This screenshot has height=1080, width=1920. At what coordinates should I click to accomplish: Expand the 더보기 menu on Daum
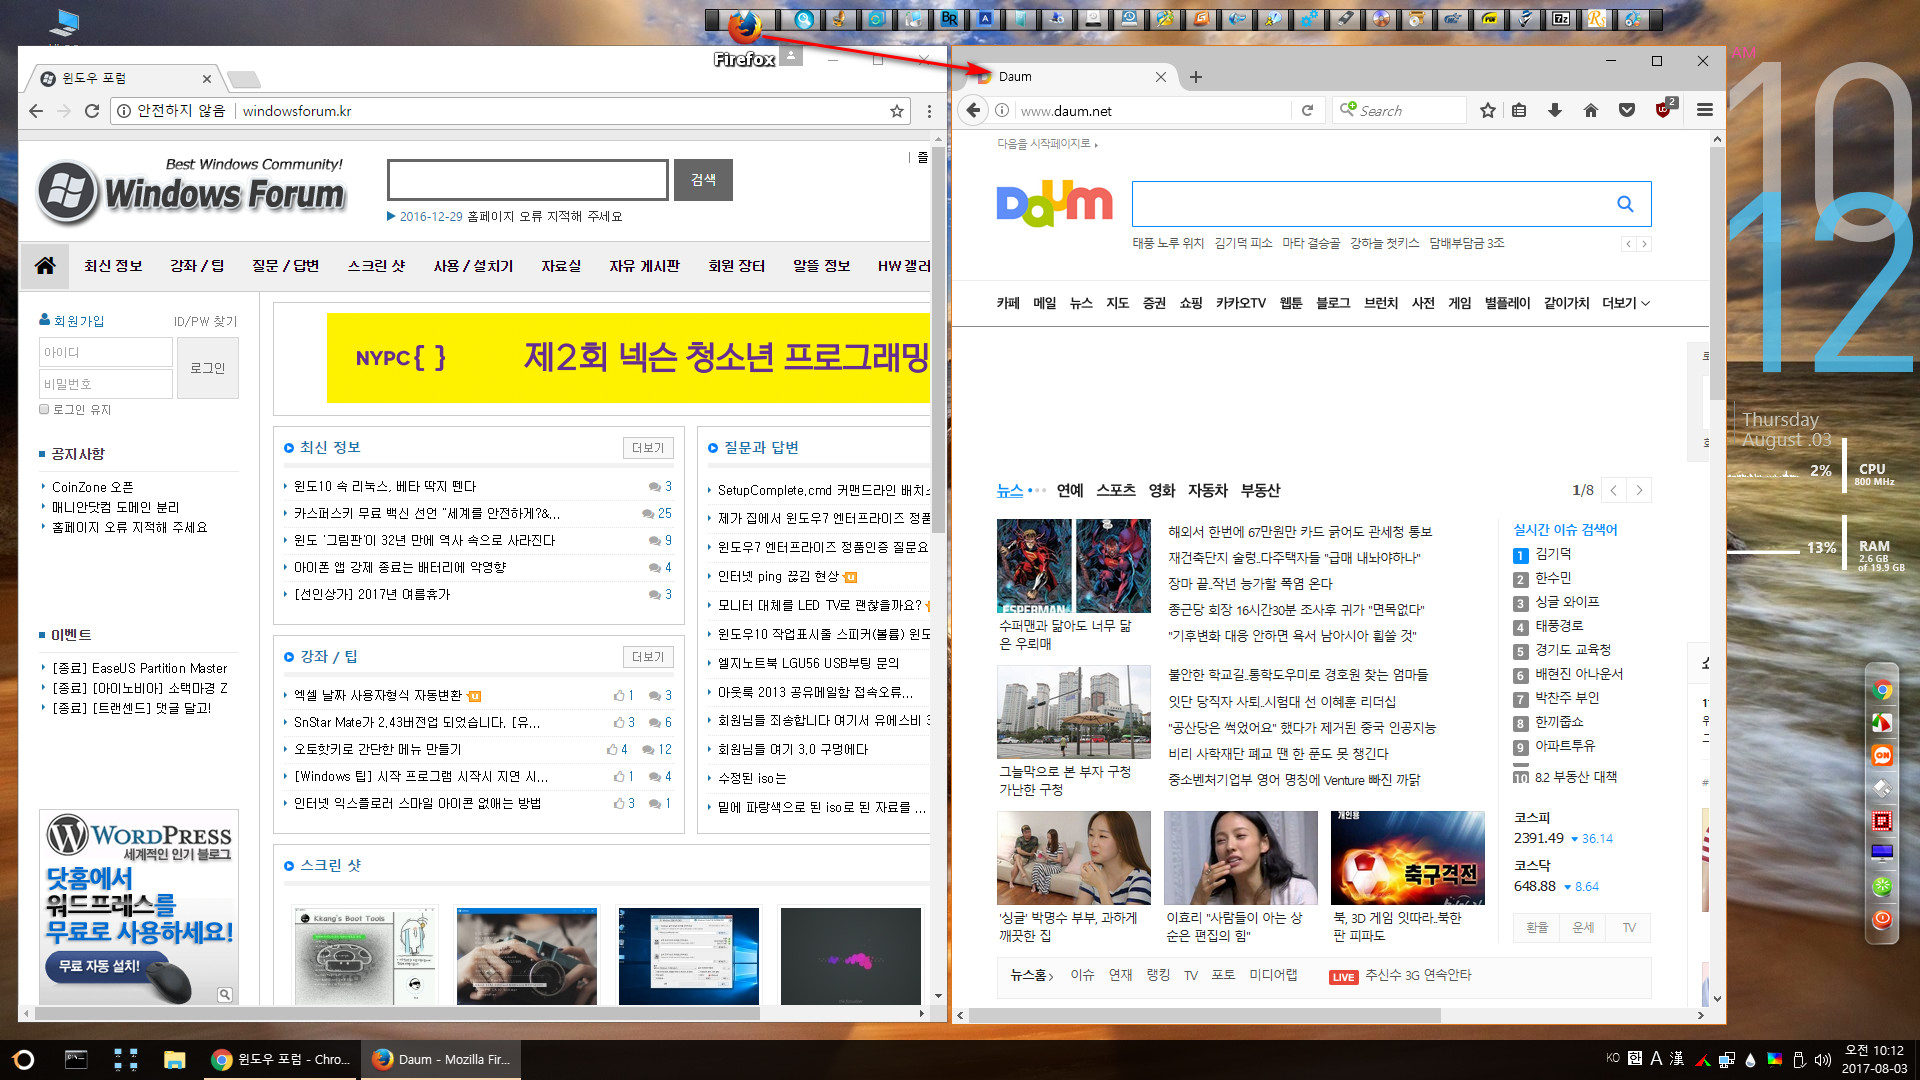(1625, 303)
